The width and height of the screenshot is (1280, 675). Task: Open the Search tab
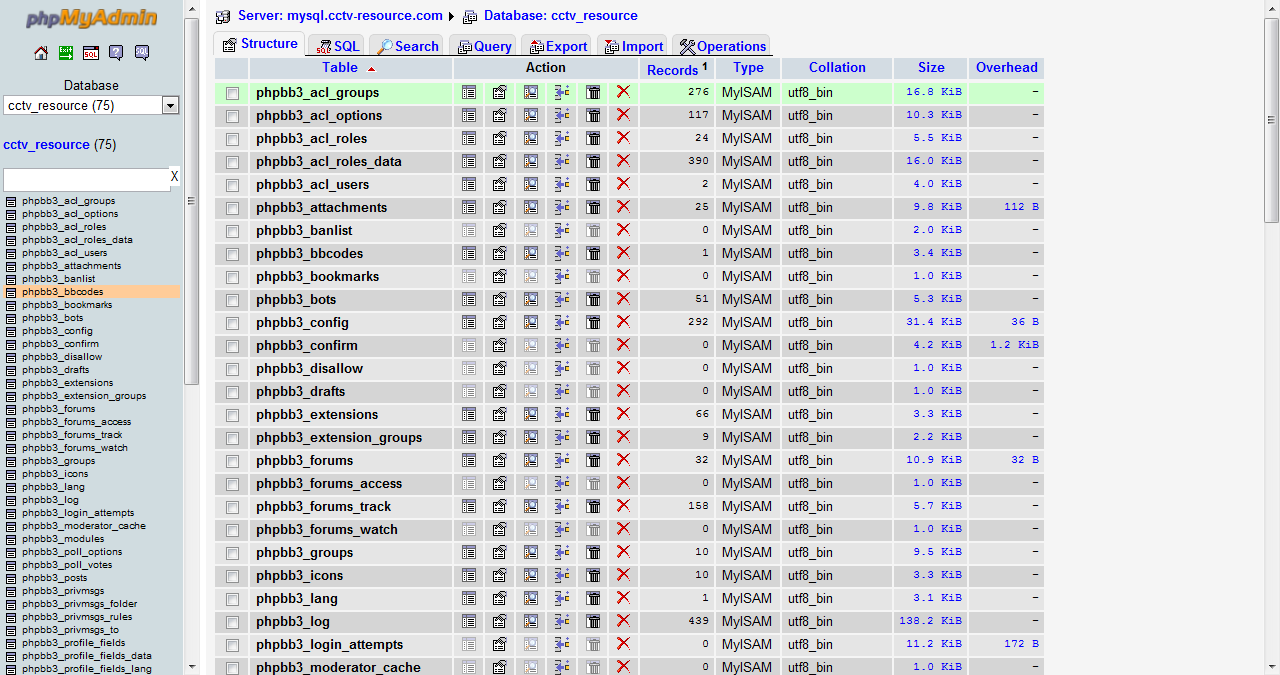[x=407, y=46]
